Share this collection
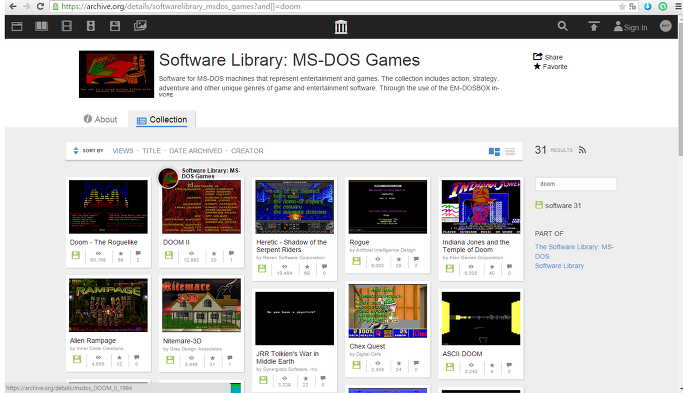The height and width of the screenshot is (393, 683). (548, 57)
